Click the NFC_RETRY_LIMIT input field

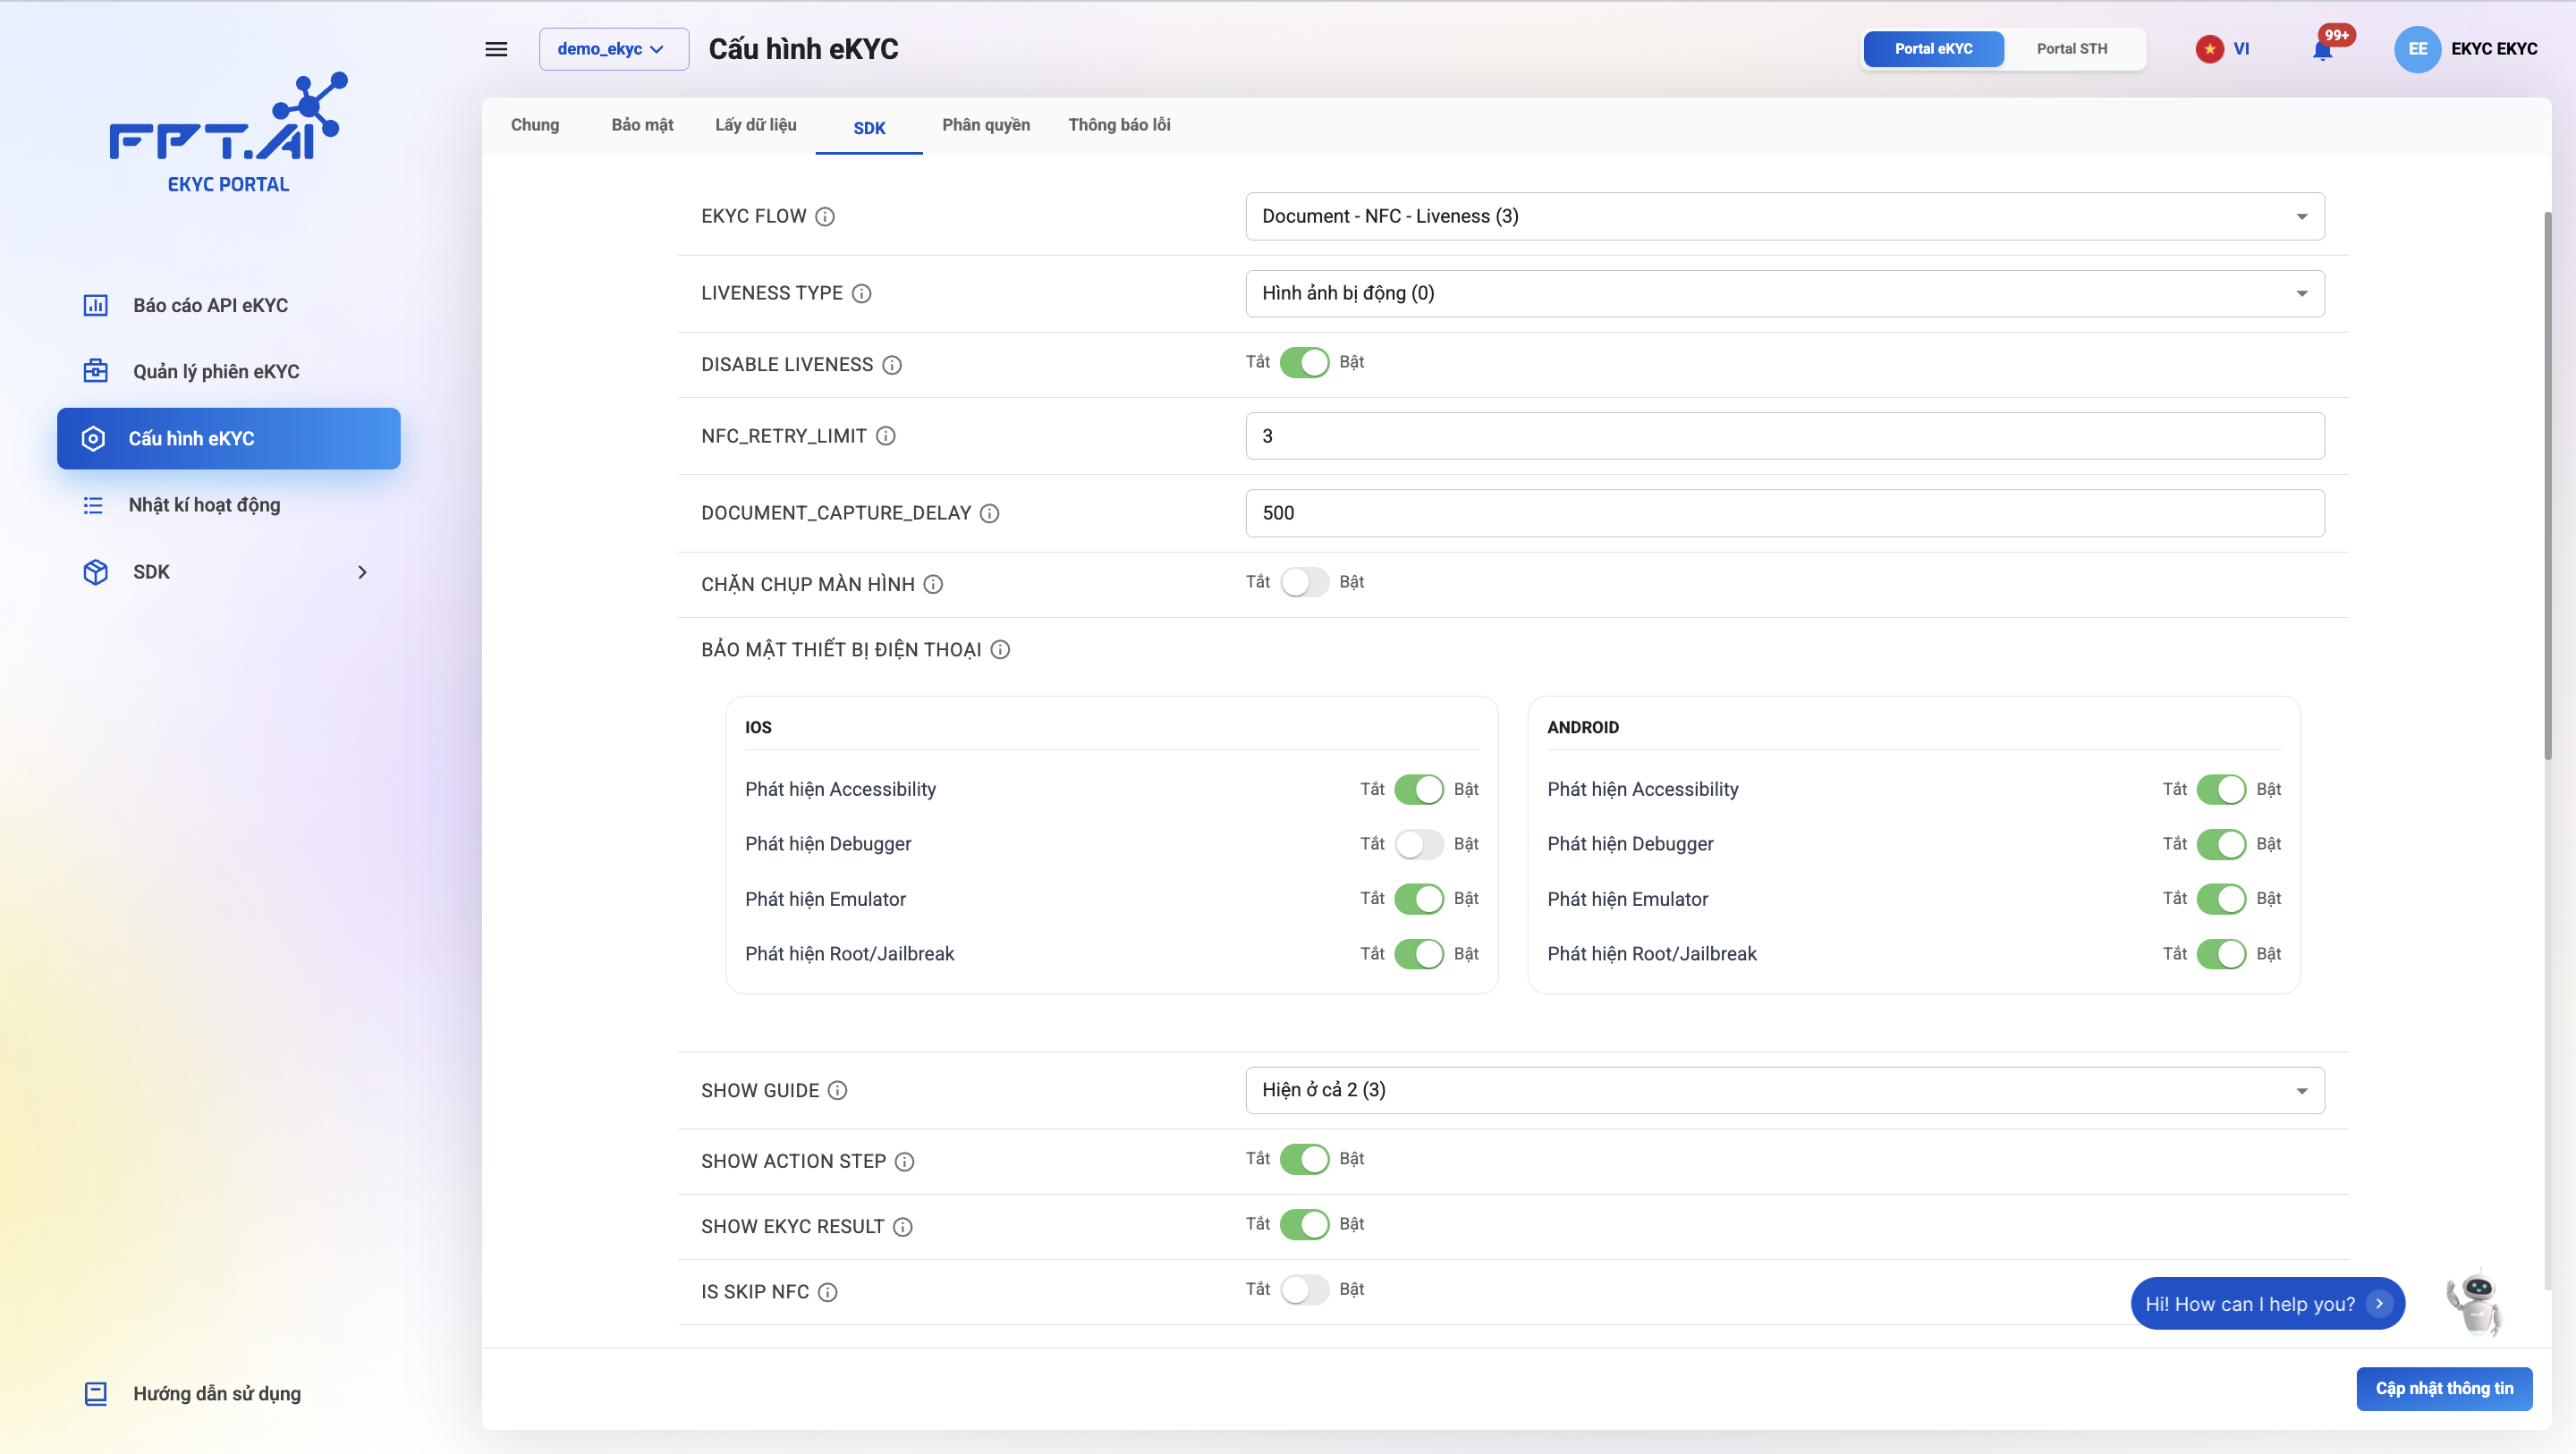(1785, 436)
